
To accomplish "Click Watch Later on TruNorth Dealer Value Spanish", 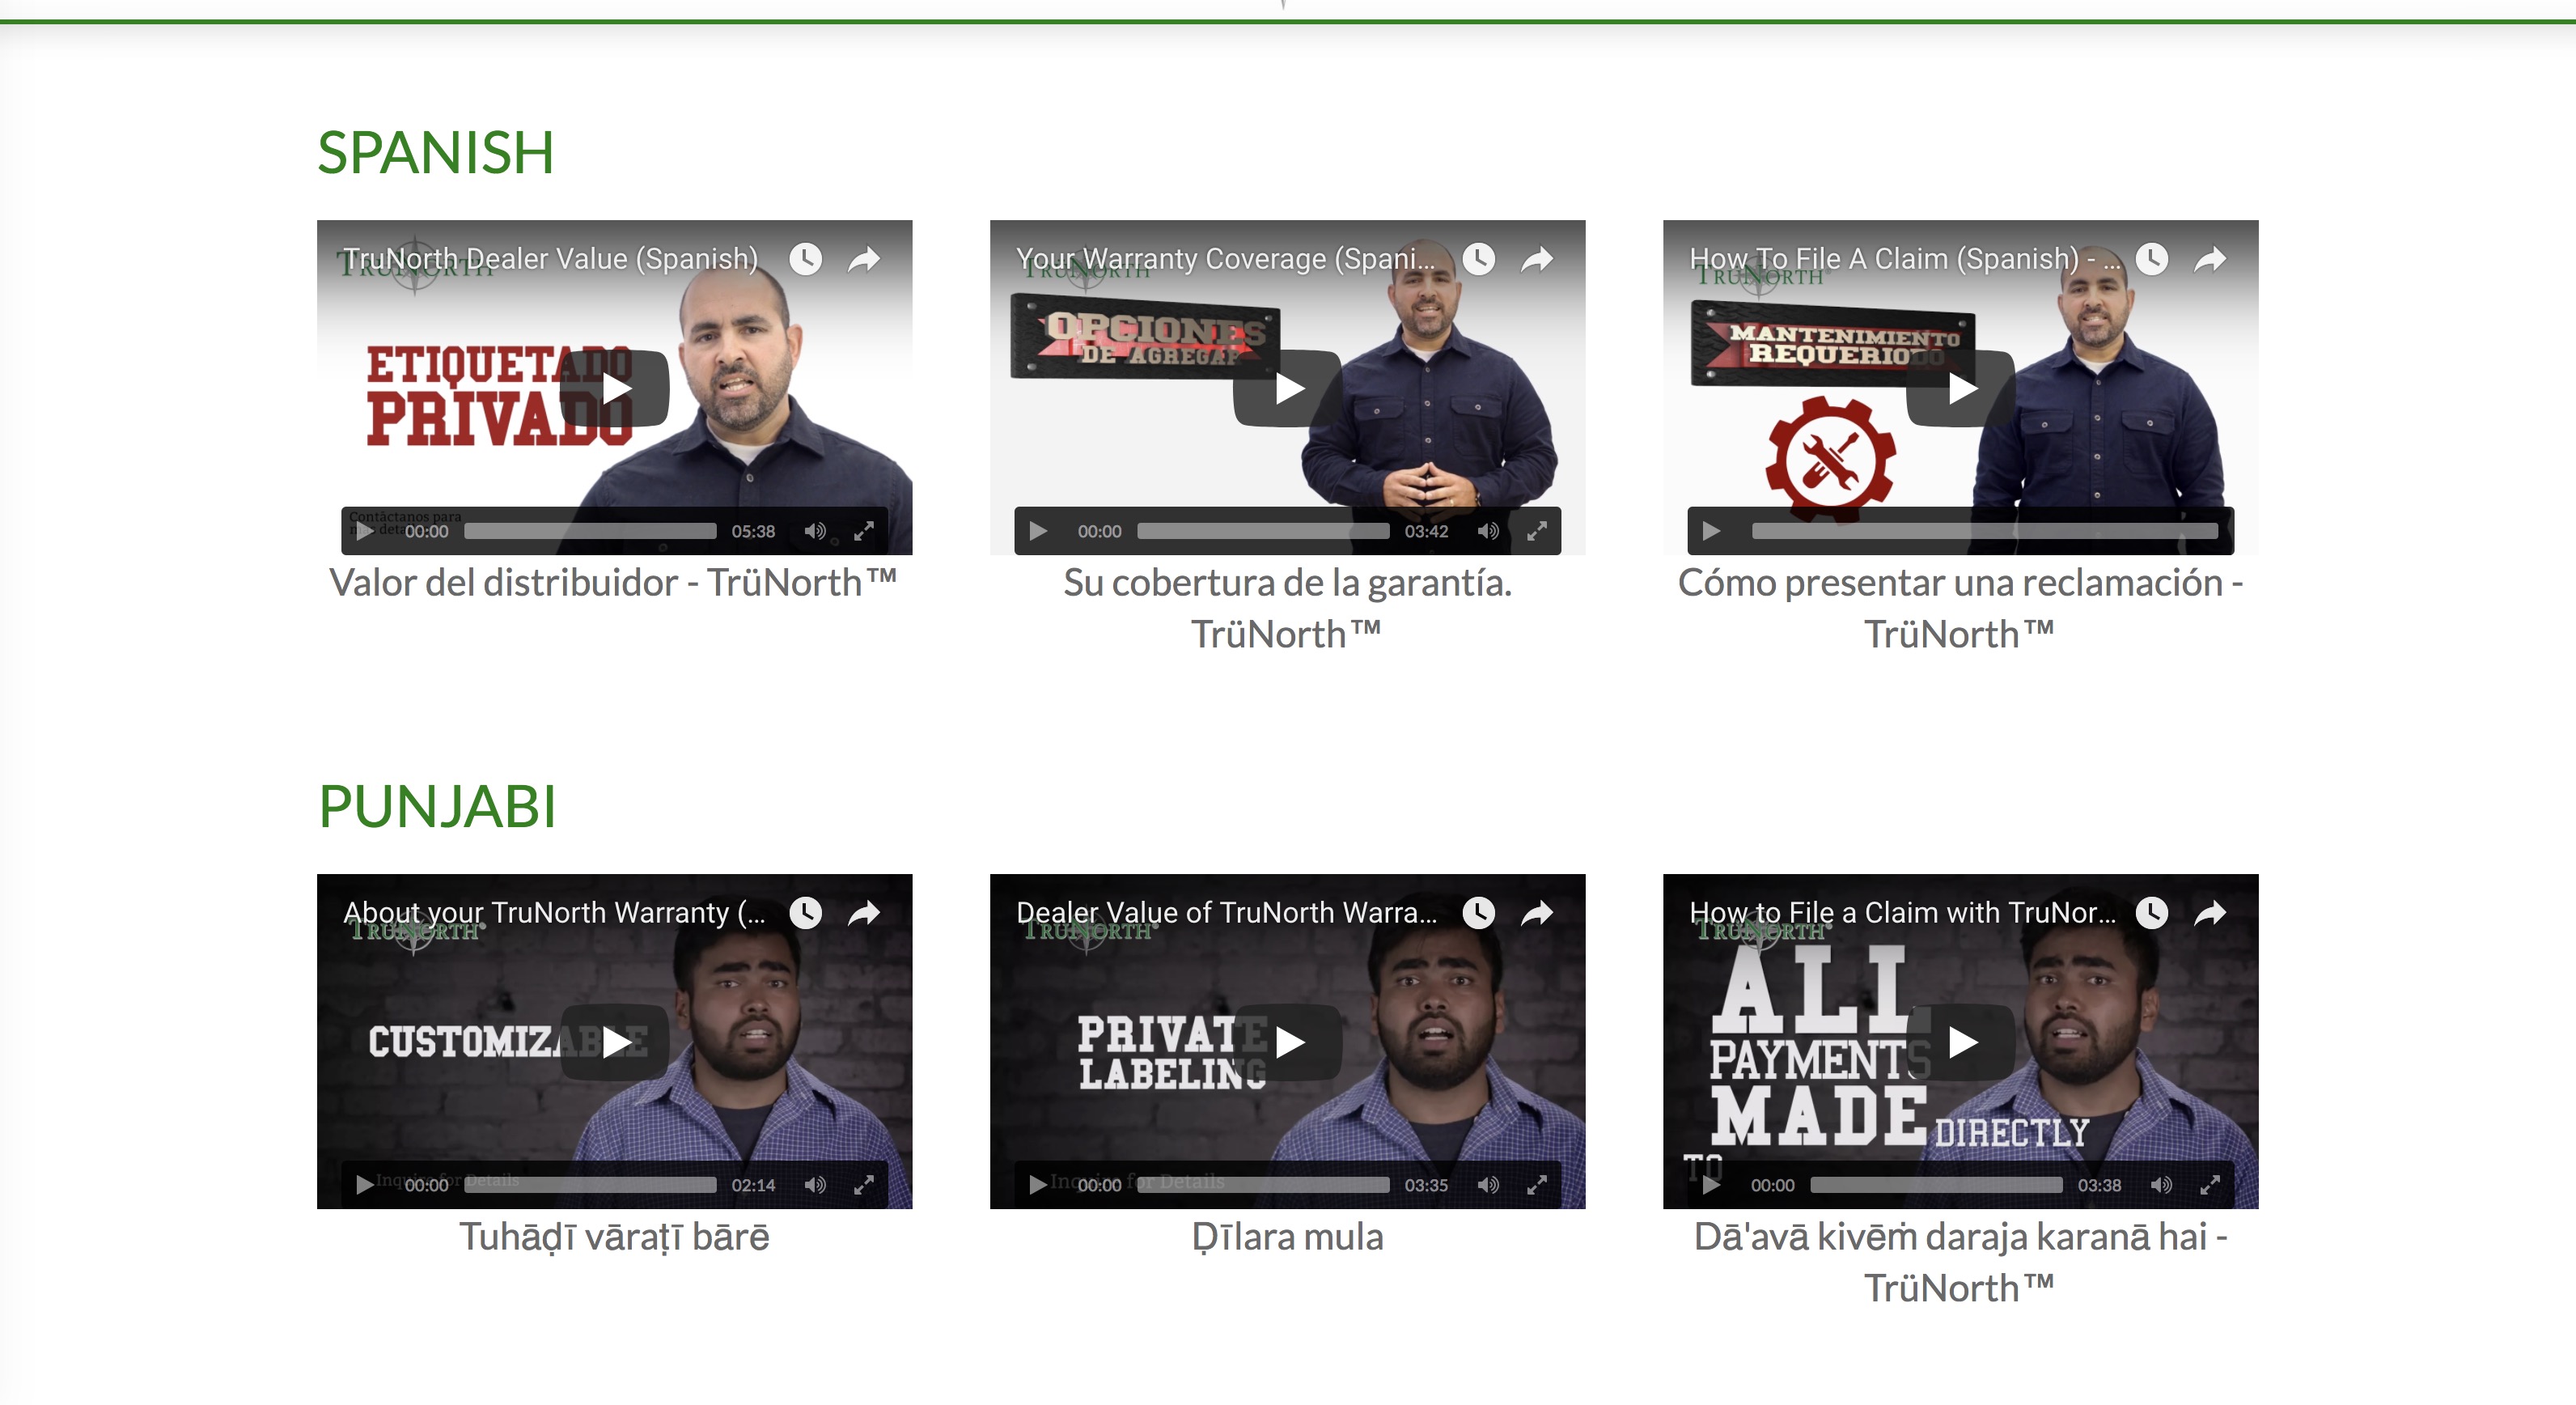I will tap(805, 259).
